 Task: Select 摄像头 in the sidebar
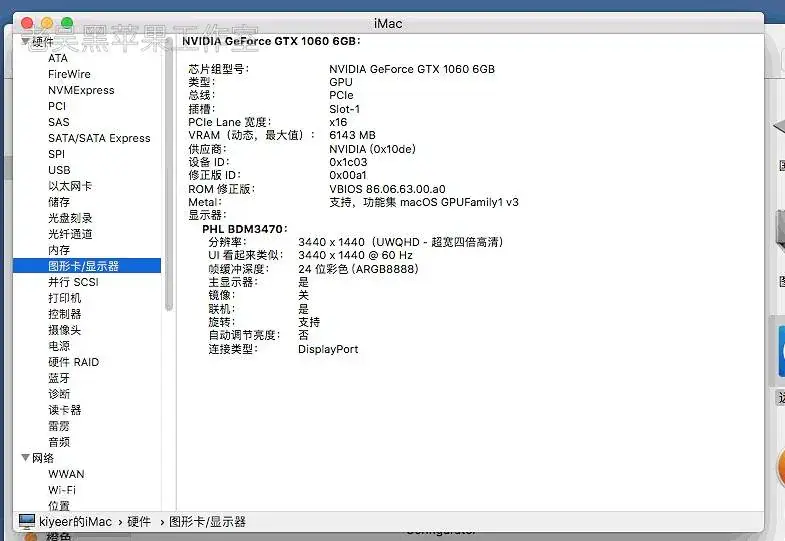64,330
